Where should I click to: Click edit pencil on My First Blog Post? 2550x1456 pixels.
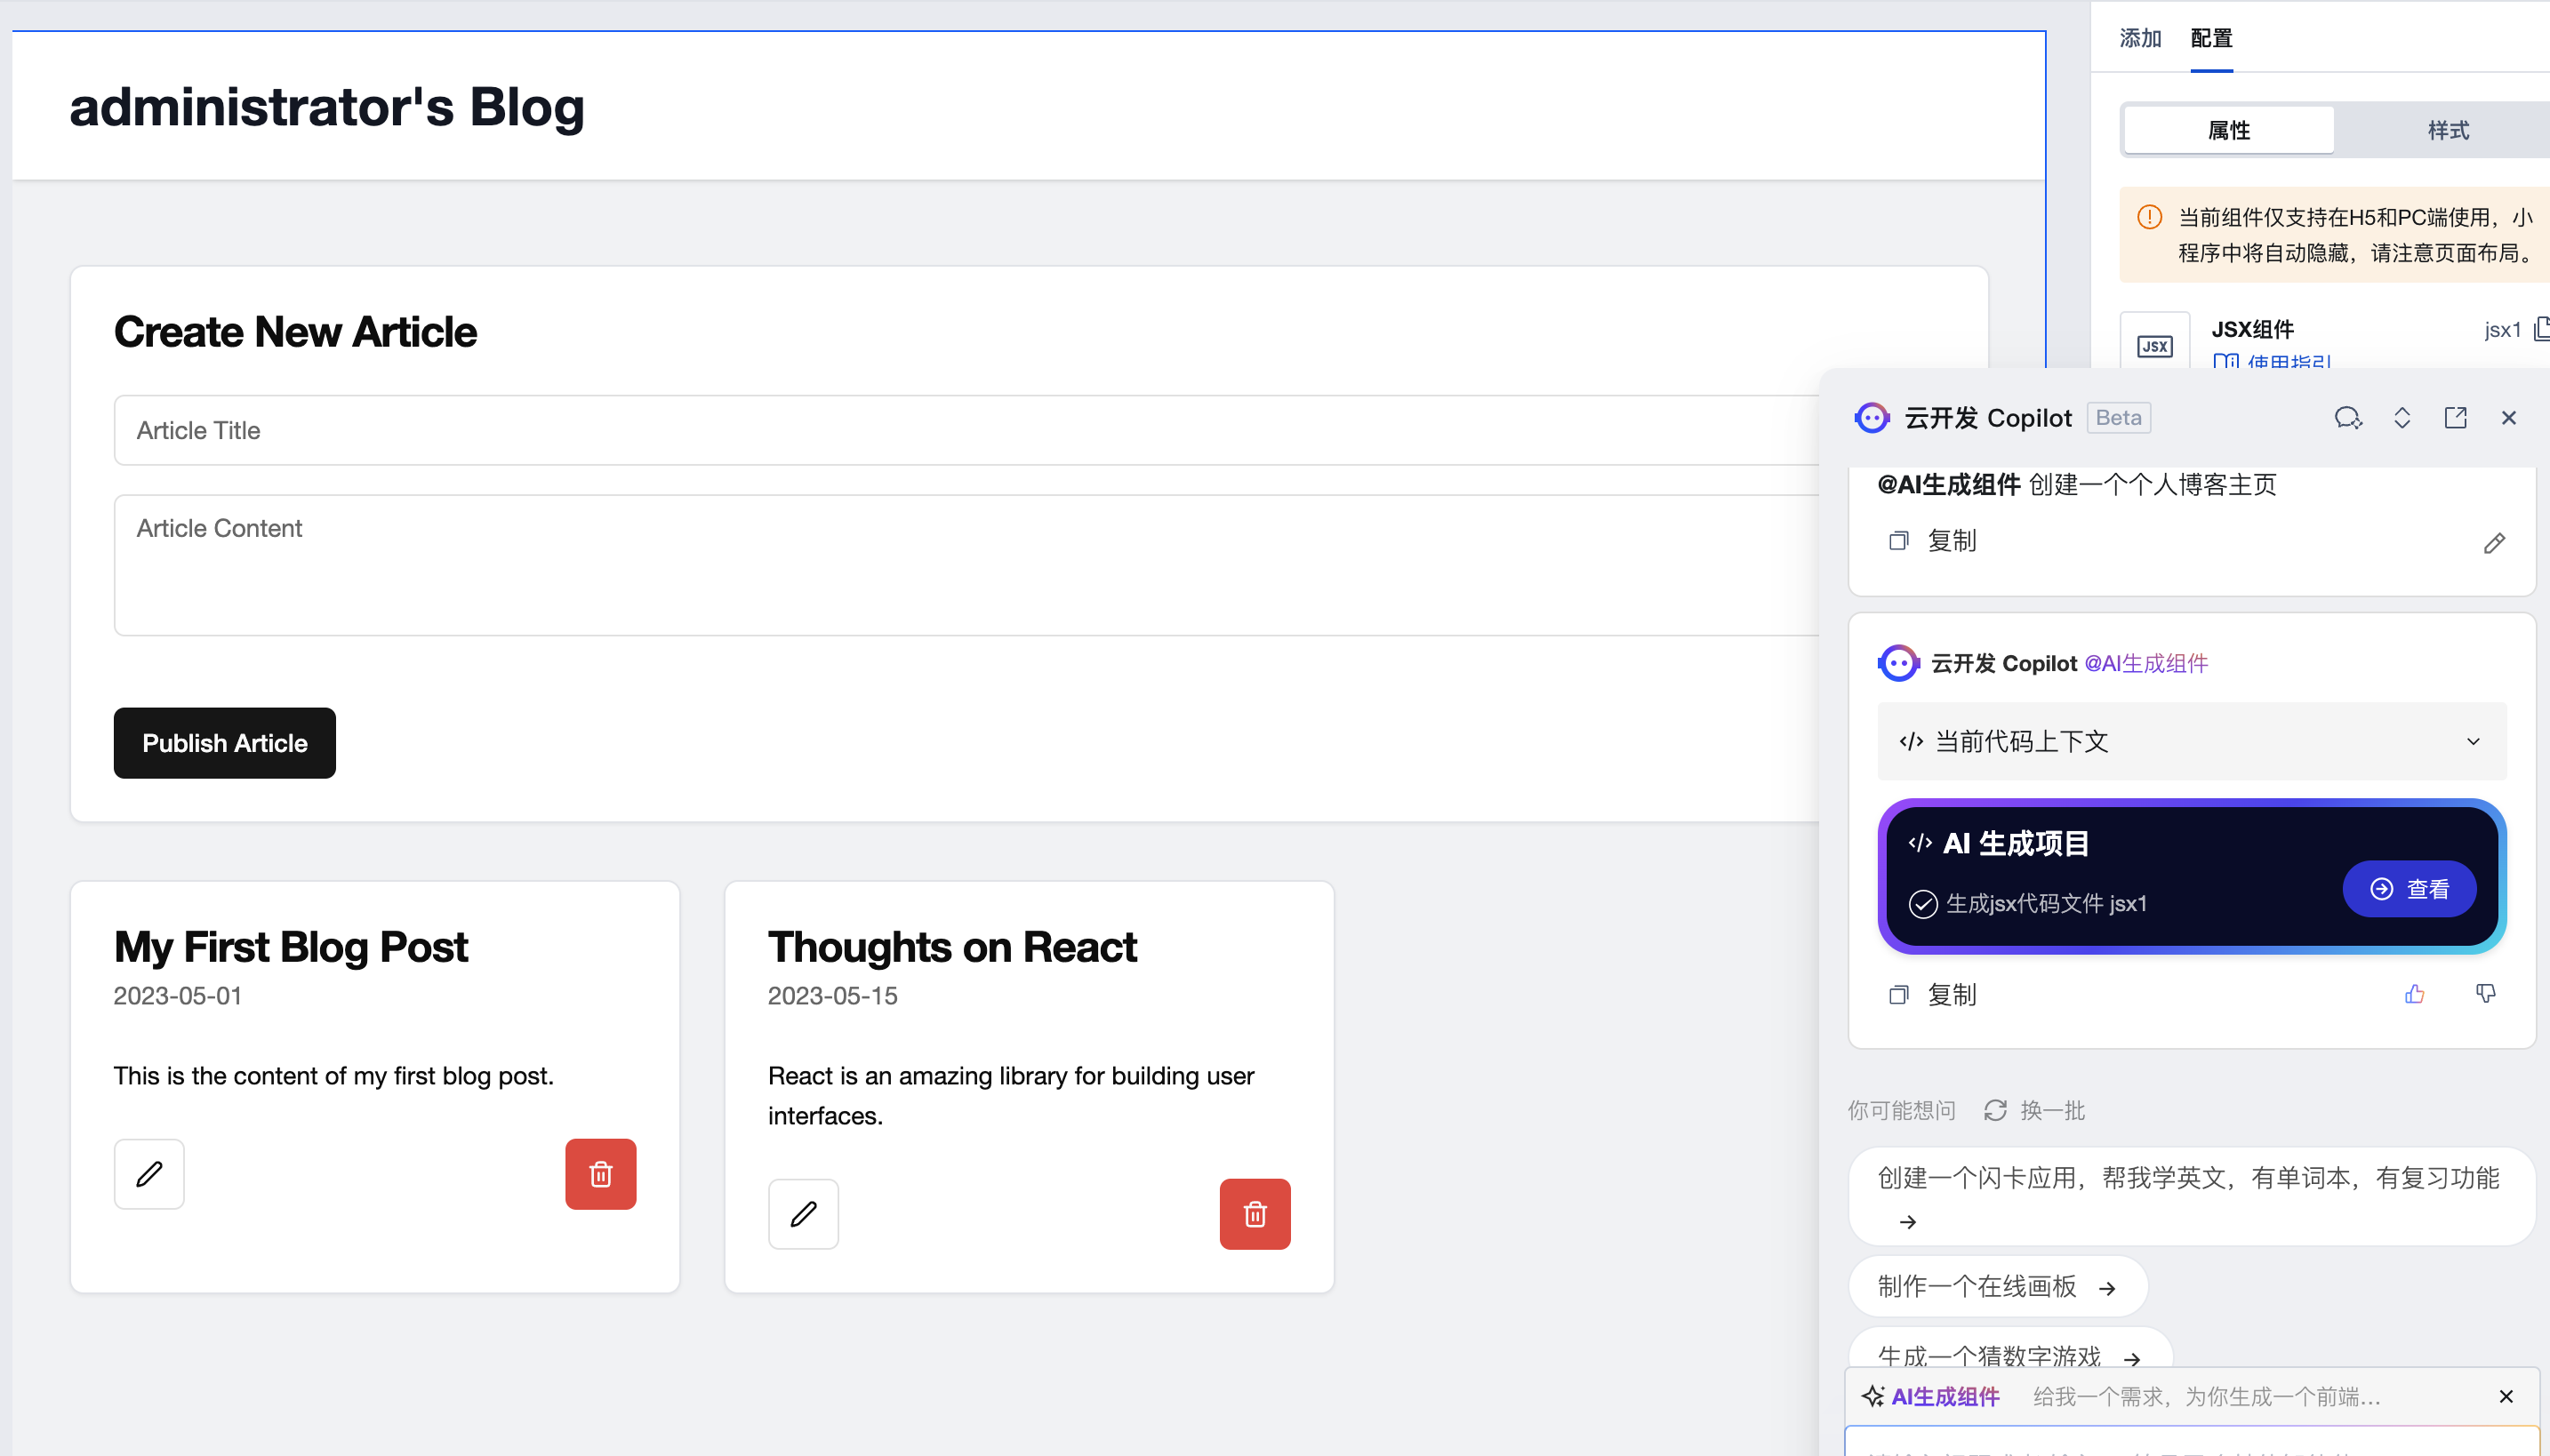(149, 1173)
